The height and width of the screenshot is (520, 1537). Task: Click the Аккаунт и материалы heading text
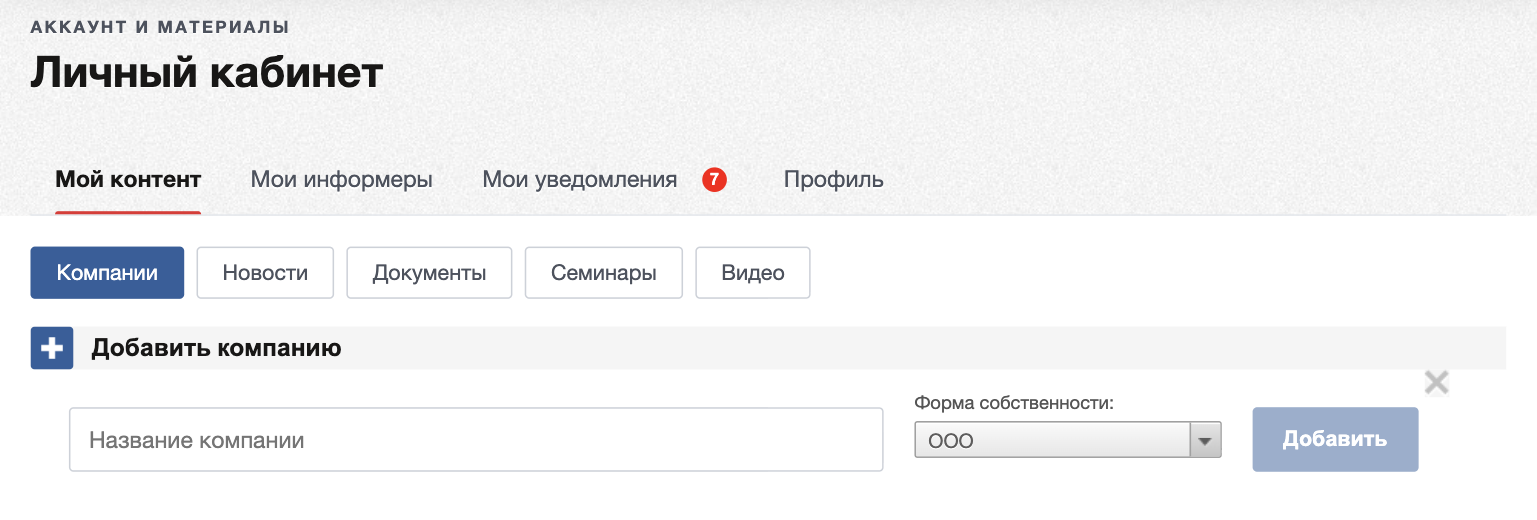tap(160, 27)
